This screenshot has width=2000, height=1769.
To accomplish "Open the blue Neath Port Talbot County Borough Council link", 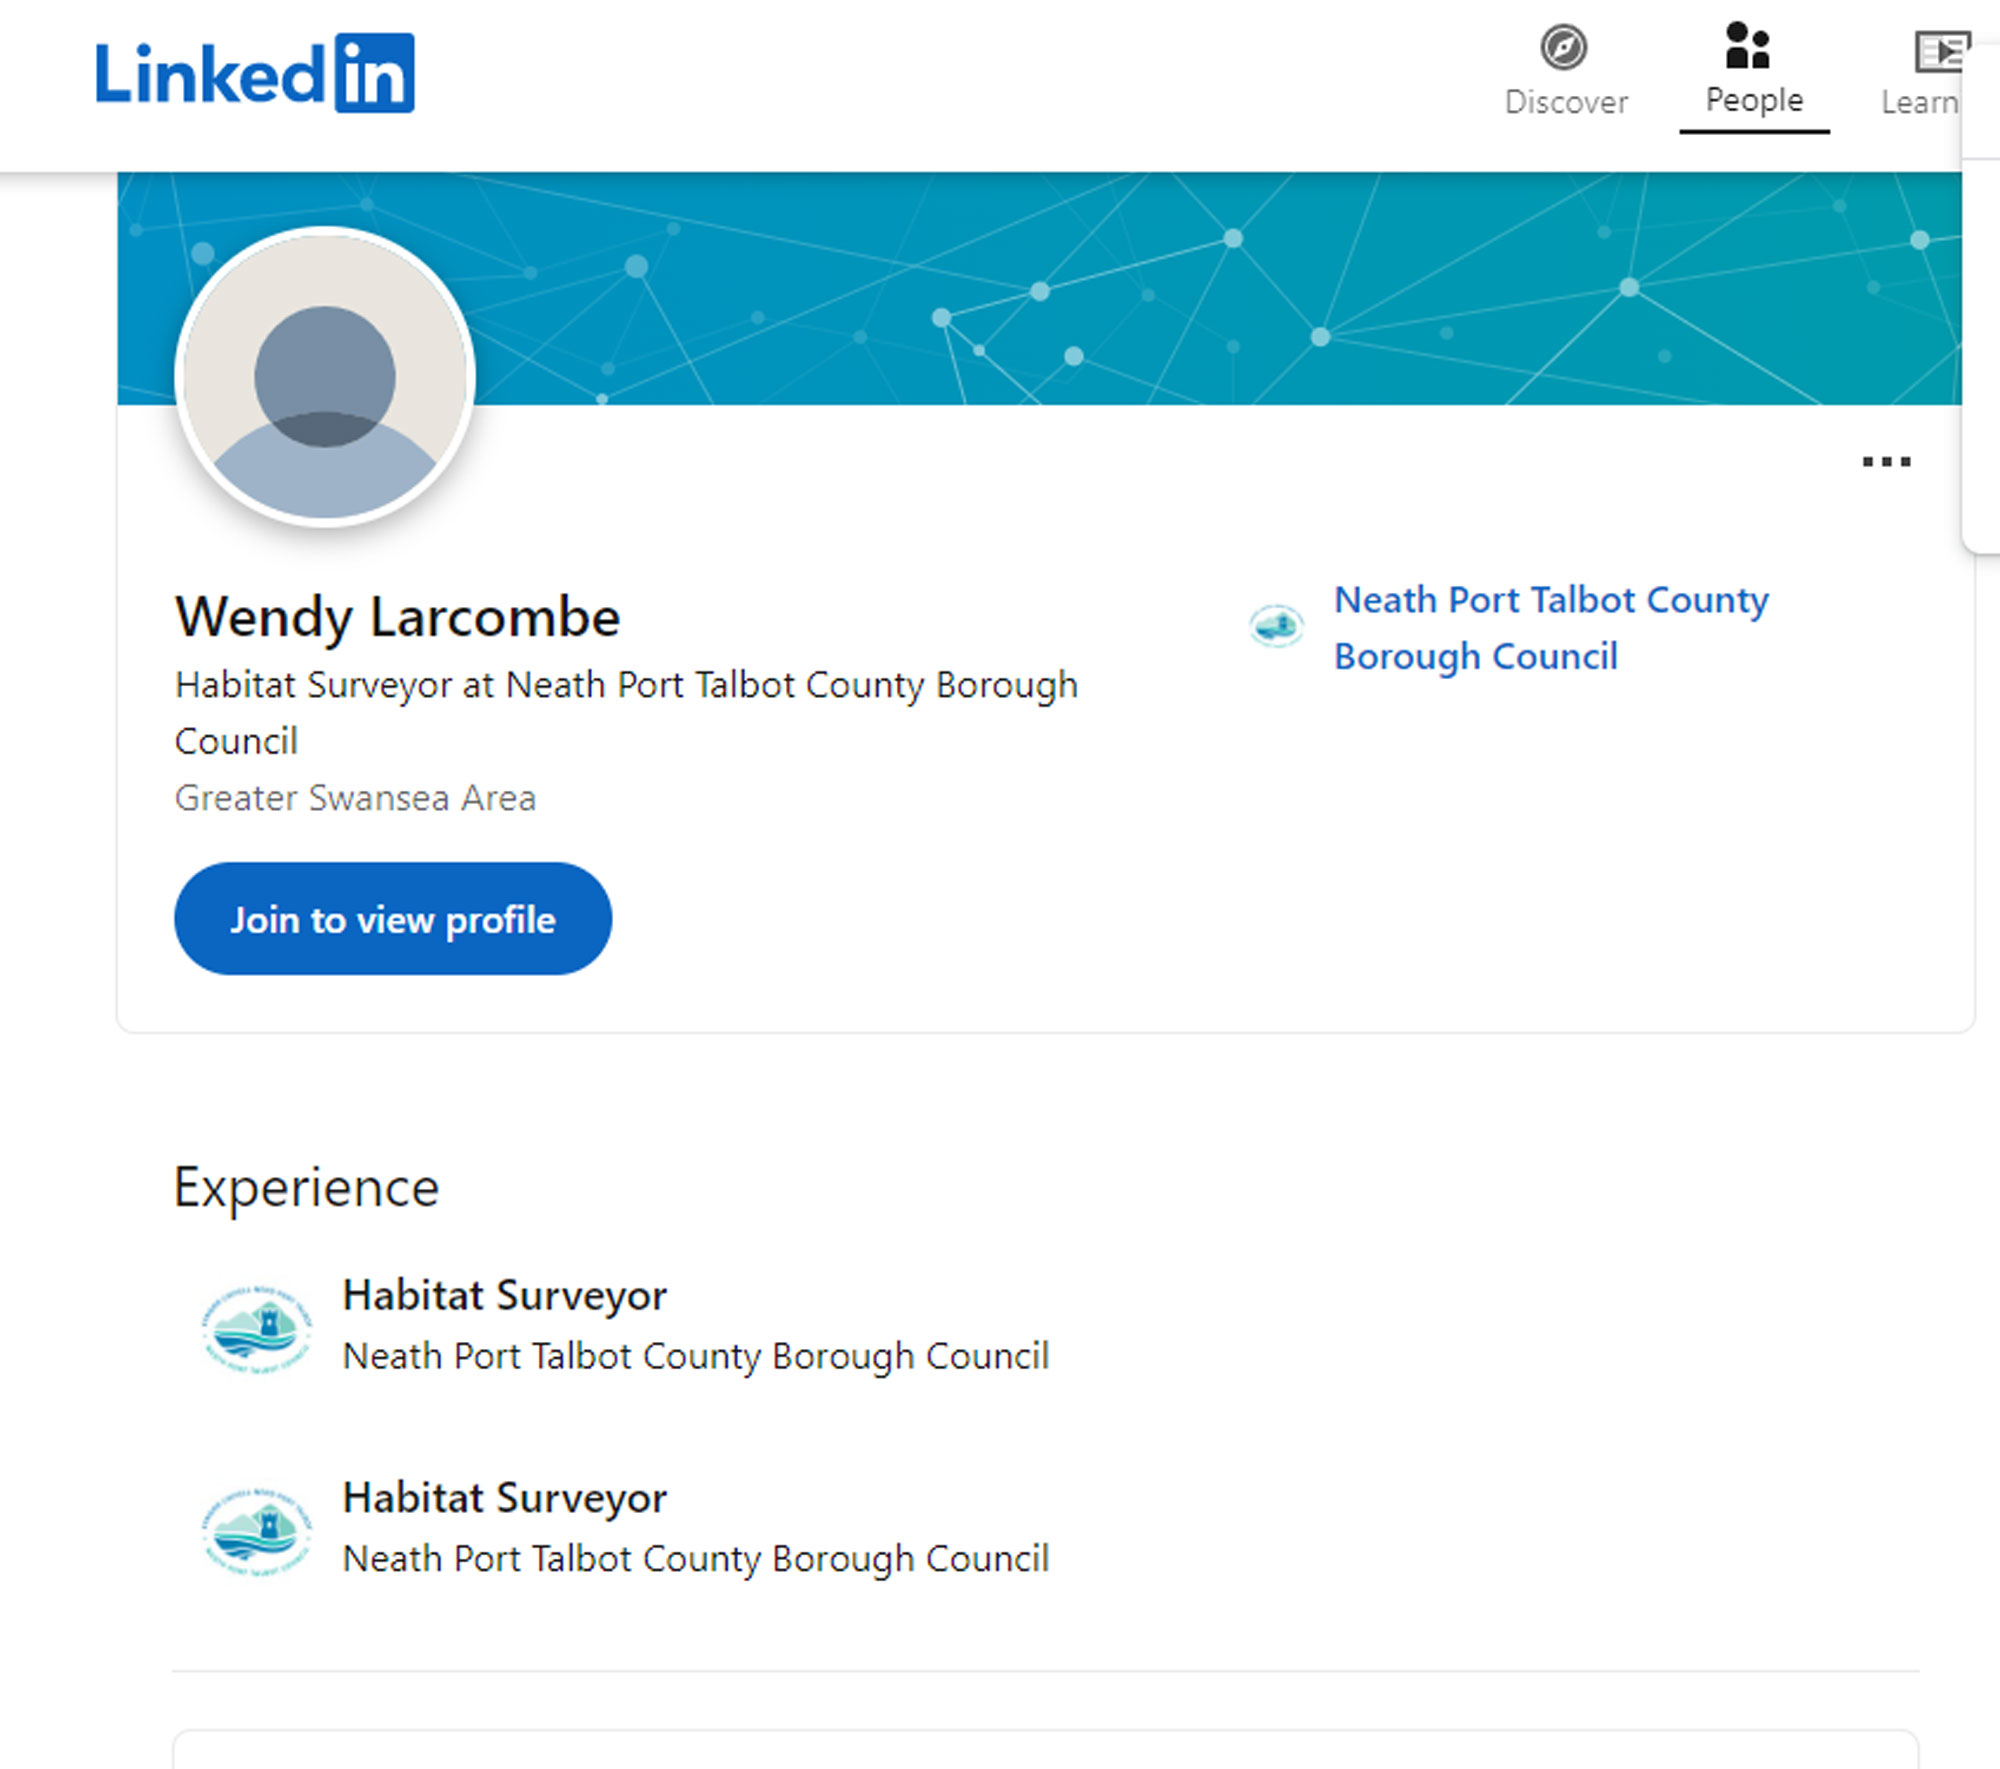I will coord(1550,627).
